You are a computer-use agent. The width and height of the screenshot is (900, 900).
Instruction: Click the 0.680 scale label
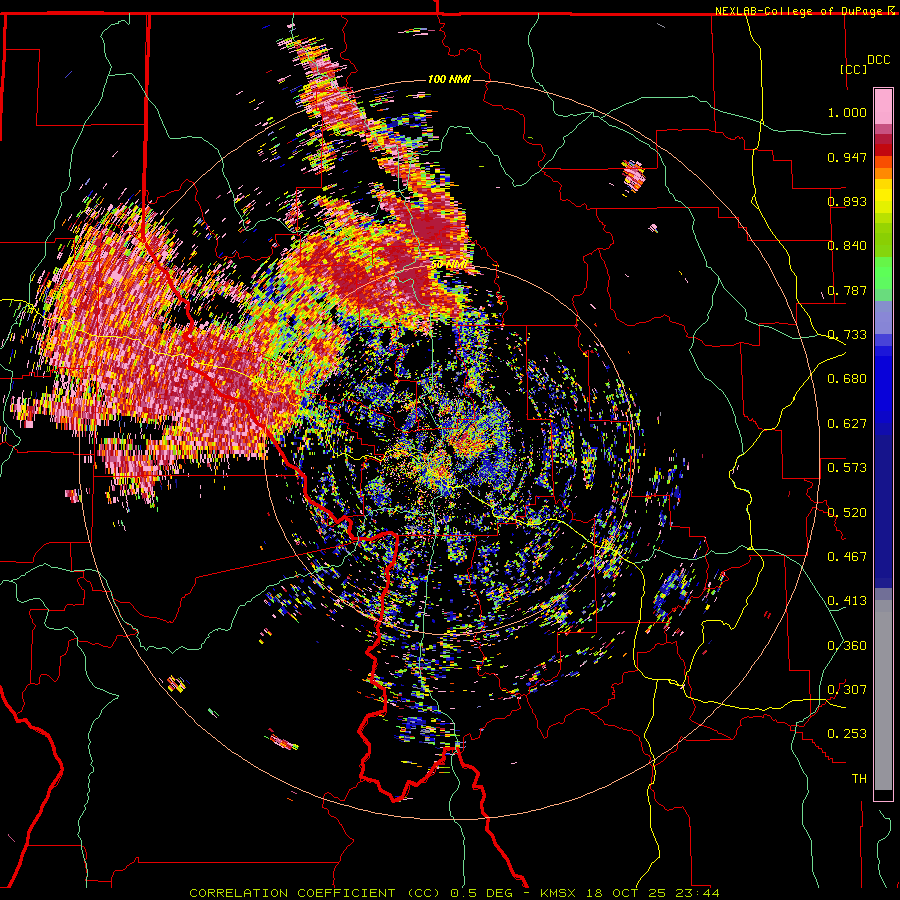coord(847,379)
